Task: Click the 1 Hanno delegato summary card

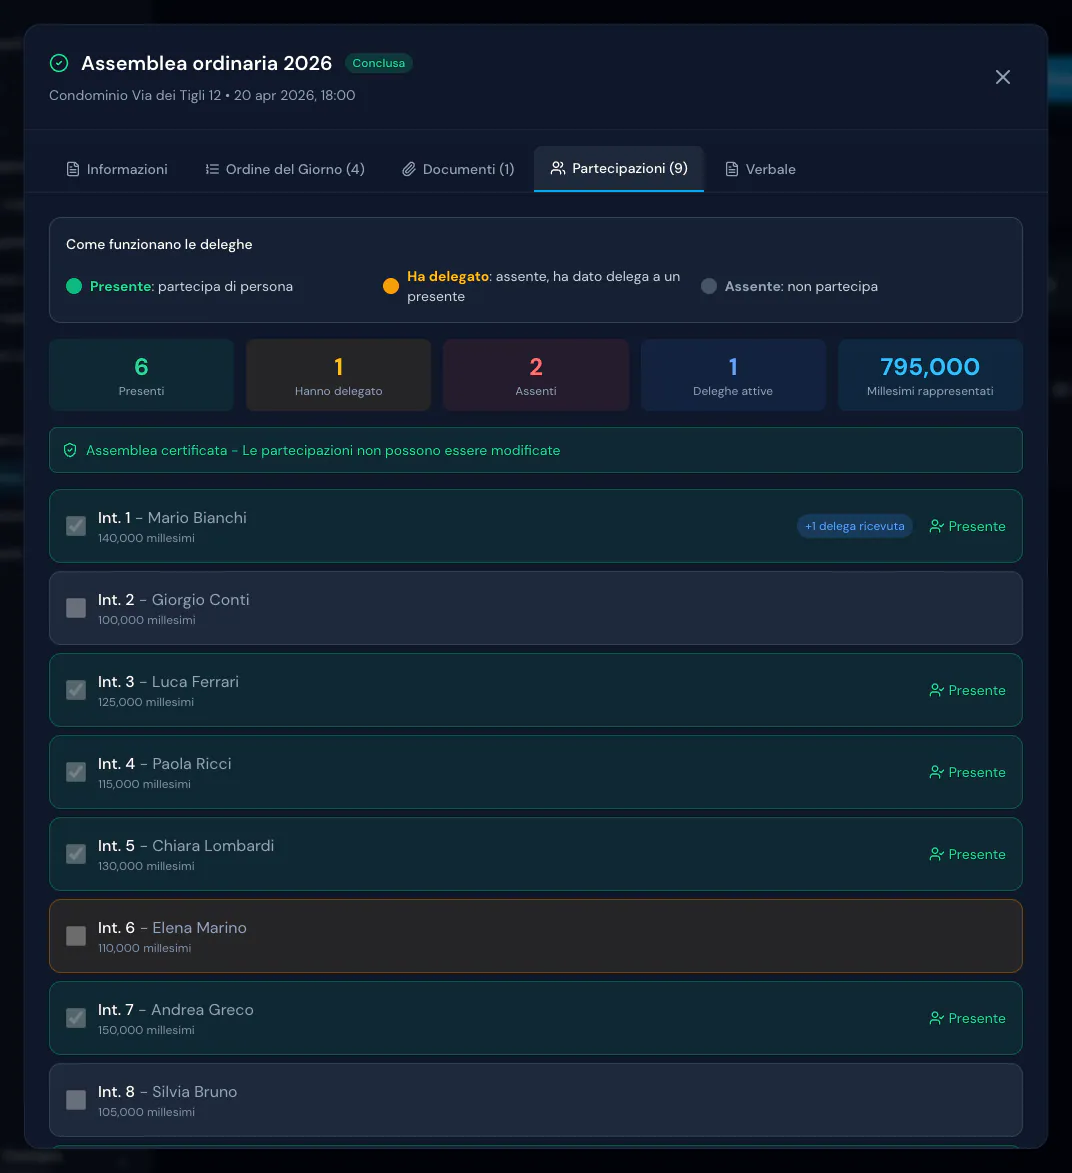Action: [338, 375]
